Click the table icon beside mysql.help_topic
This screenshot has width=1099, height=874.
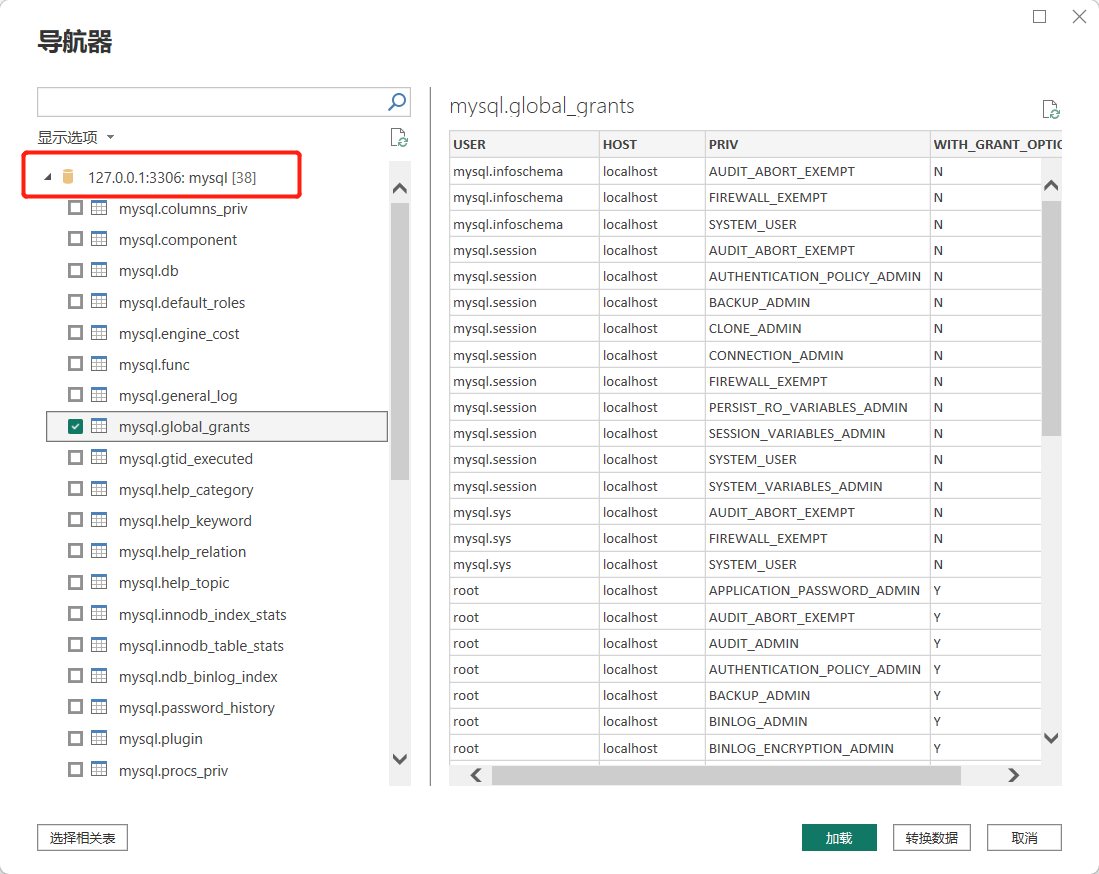(99, 582)
